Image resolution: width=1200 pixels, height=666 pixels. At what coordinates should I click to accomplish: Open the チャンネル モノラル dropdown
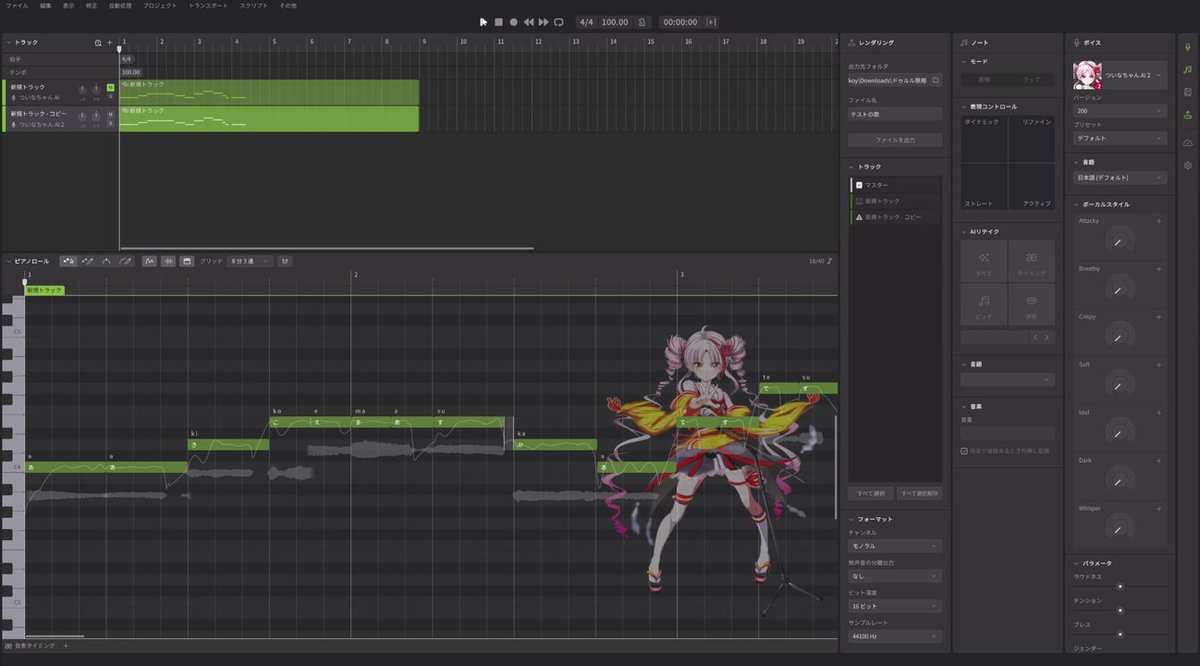tap(895, 546)
